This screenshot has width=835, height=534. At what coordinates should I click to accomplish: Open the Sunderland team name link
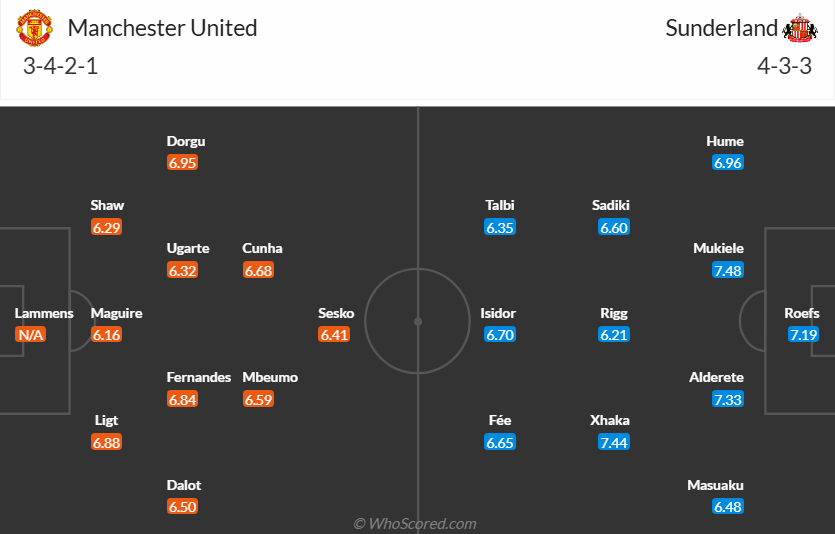click(721, 28)
